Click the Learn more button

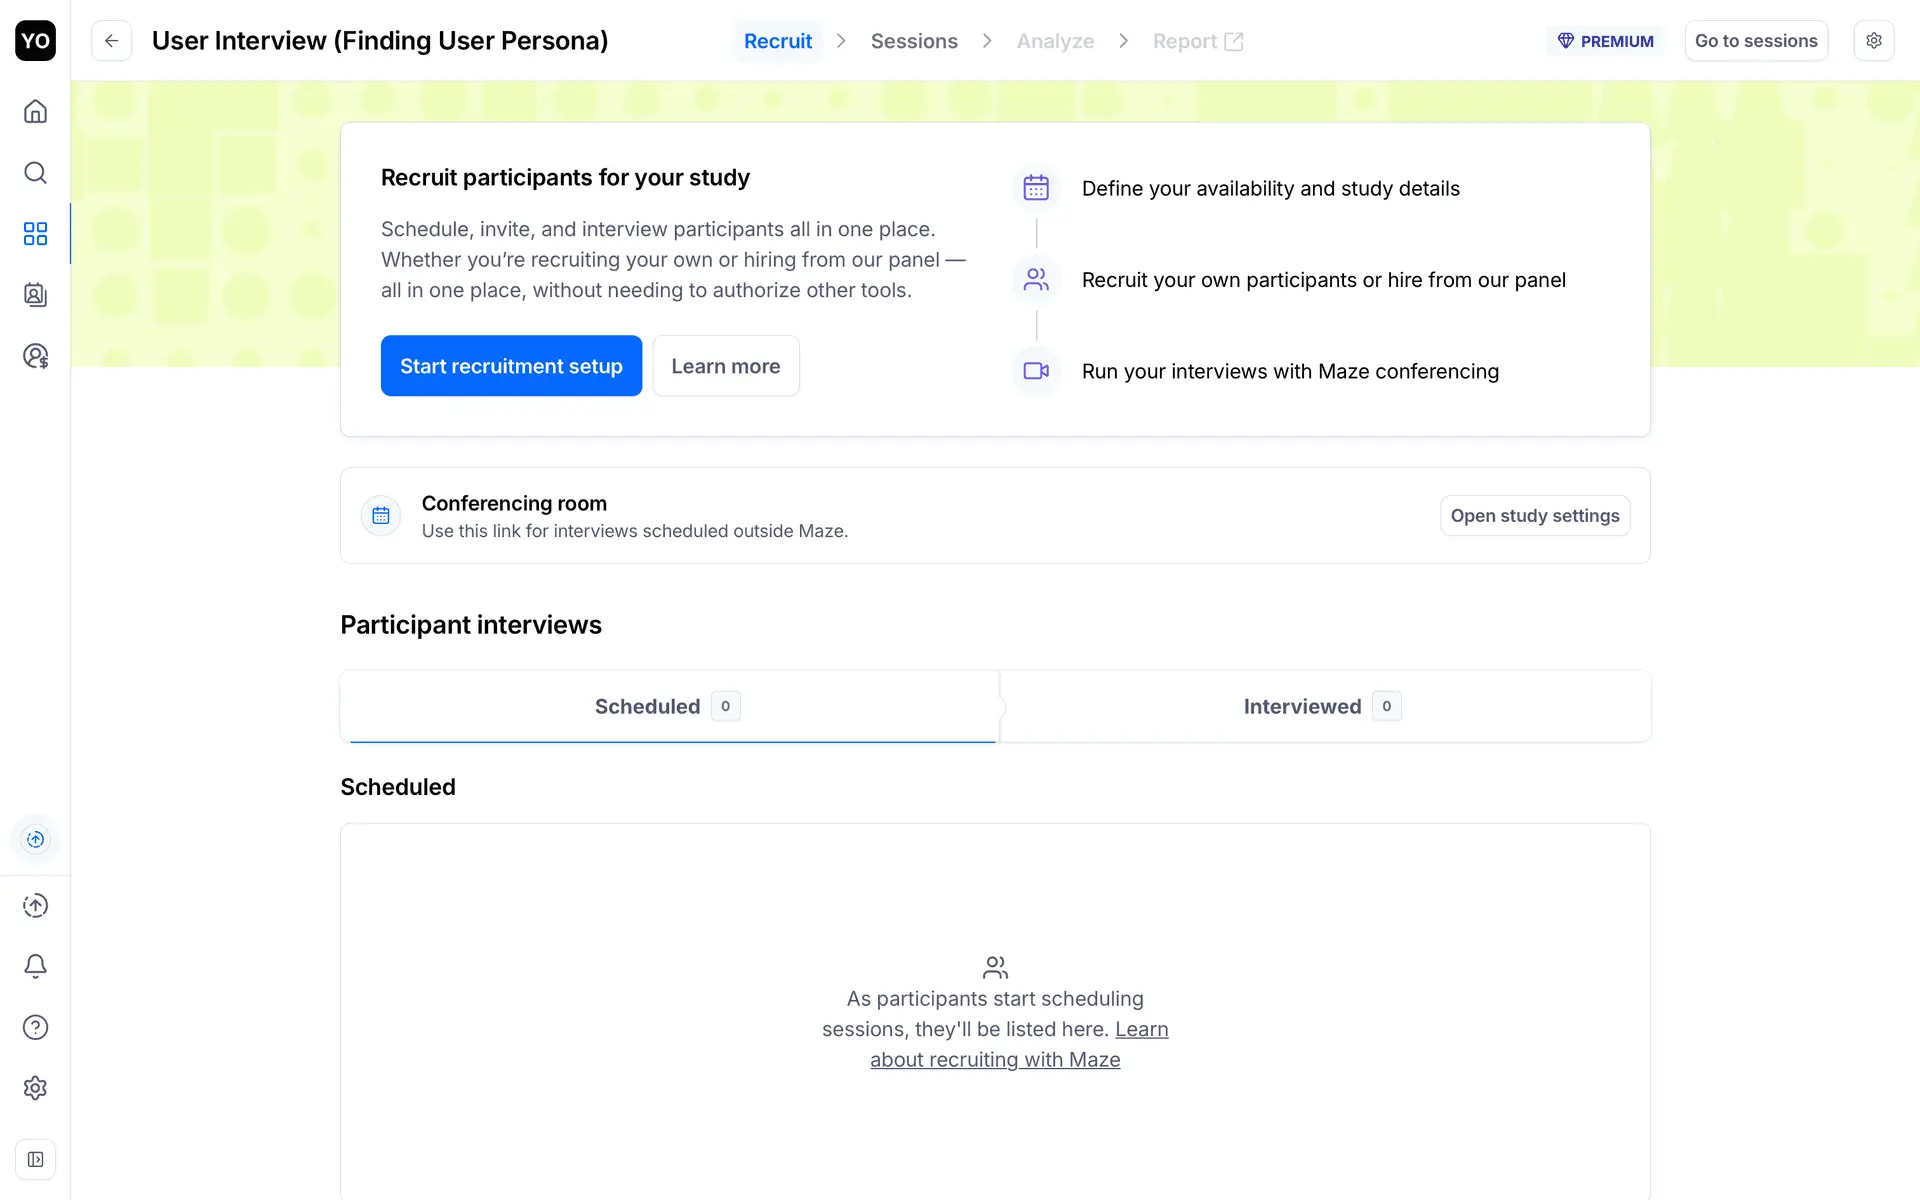[725, 366]
